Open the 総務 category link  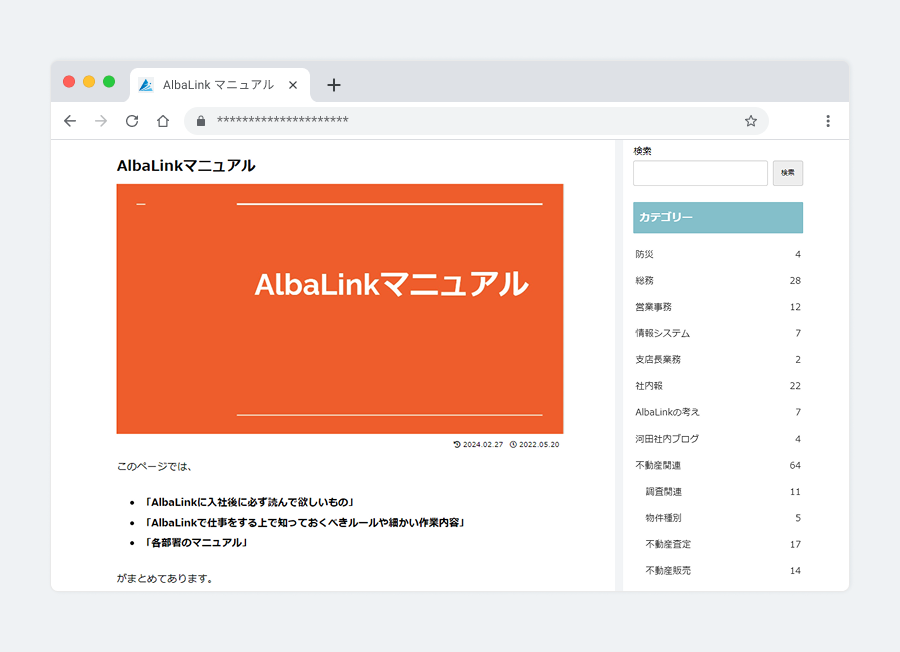coord(644,280)
